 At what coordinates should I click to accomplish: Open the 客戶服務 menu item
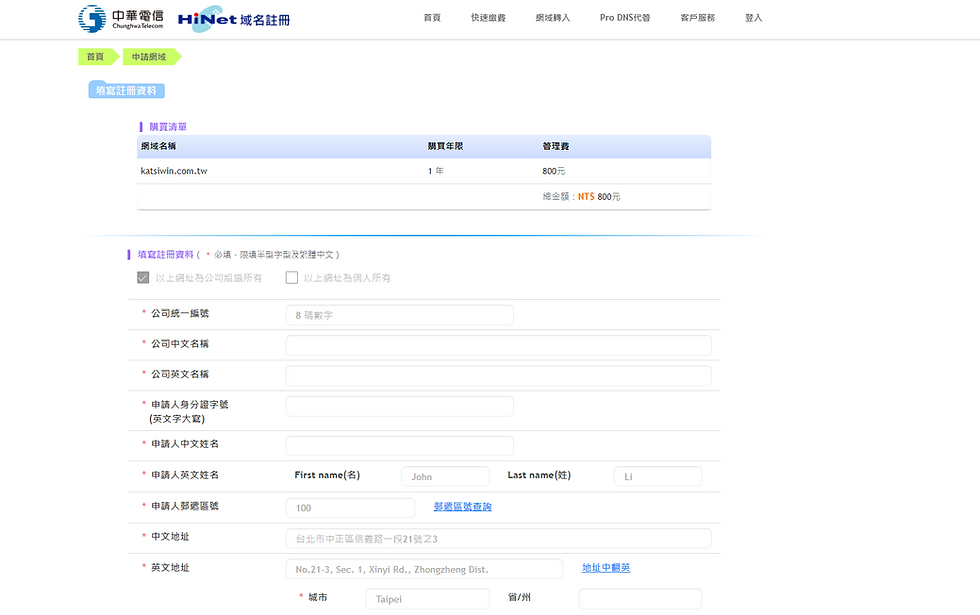(x=697, y=17)
